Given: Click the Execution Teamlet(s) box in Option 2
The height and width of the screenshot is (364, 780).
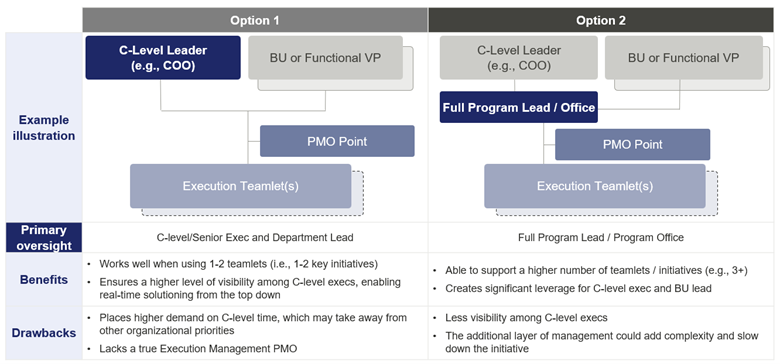Looking at the screenshot, I should tap(594, 186).
